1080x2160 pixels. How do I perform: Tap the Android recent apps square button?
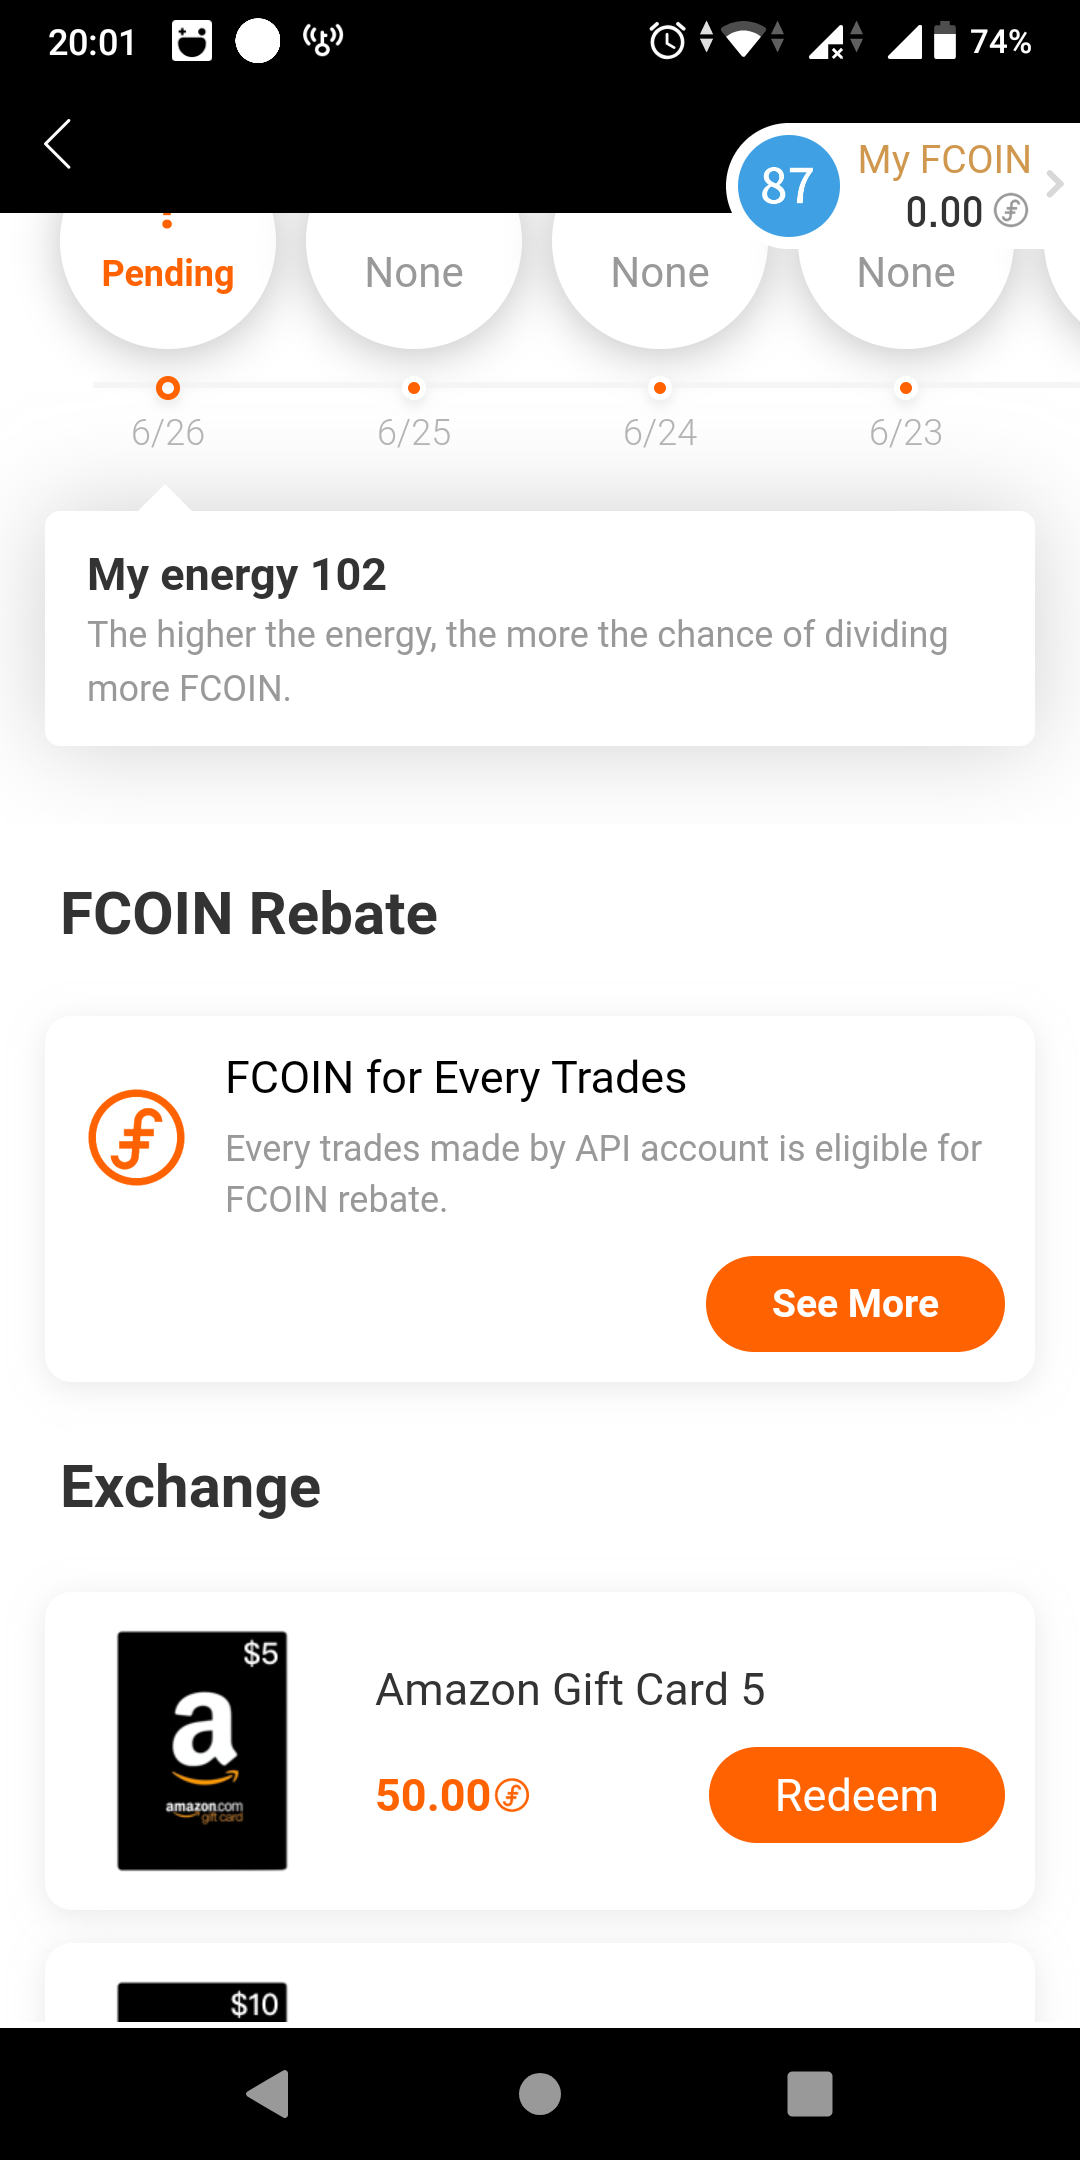(810, 2094)
